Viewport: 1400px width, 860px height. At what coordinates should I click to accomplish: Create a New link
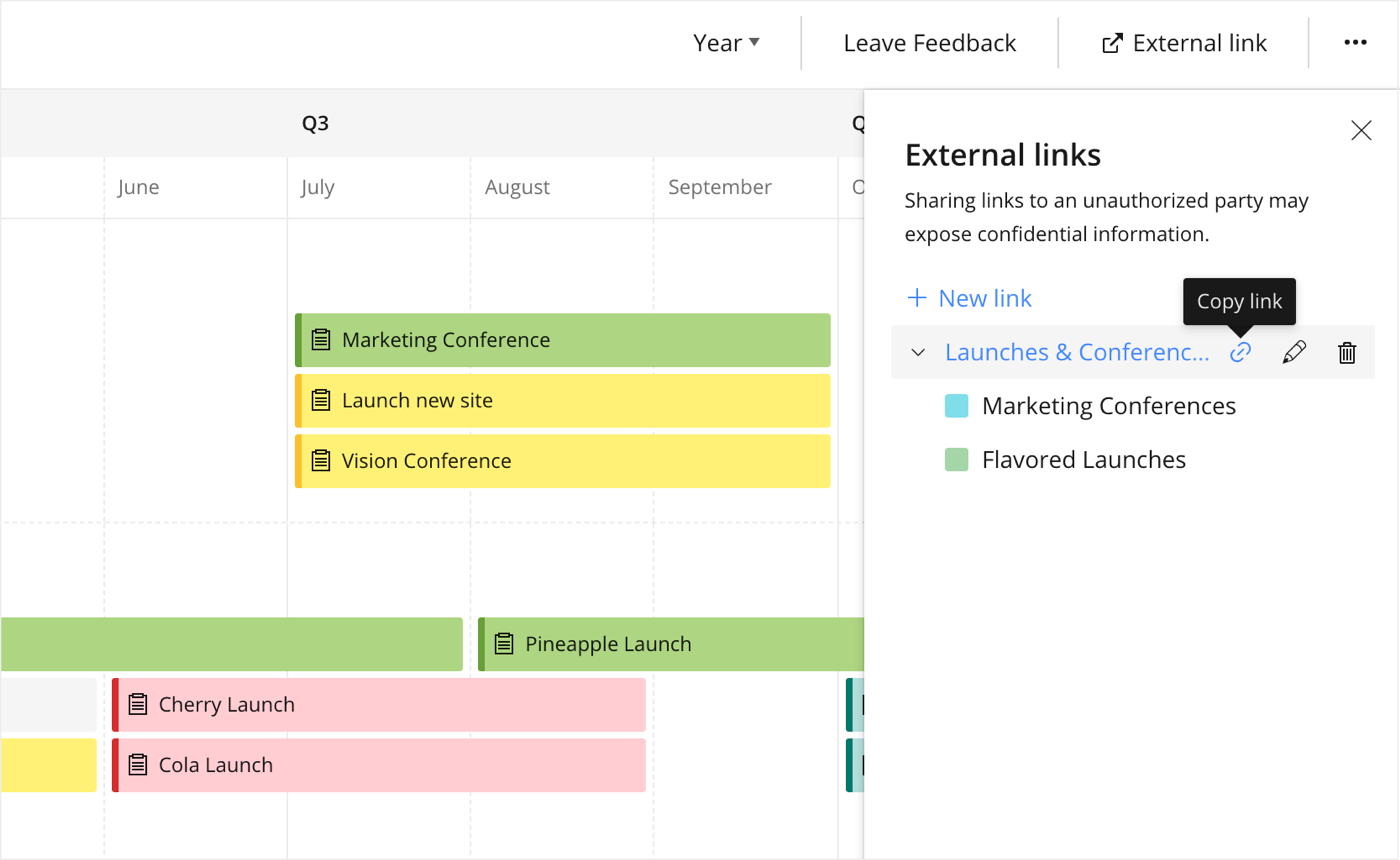(x=969, y=298)
